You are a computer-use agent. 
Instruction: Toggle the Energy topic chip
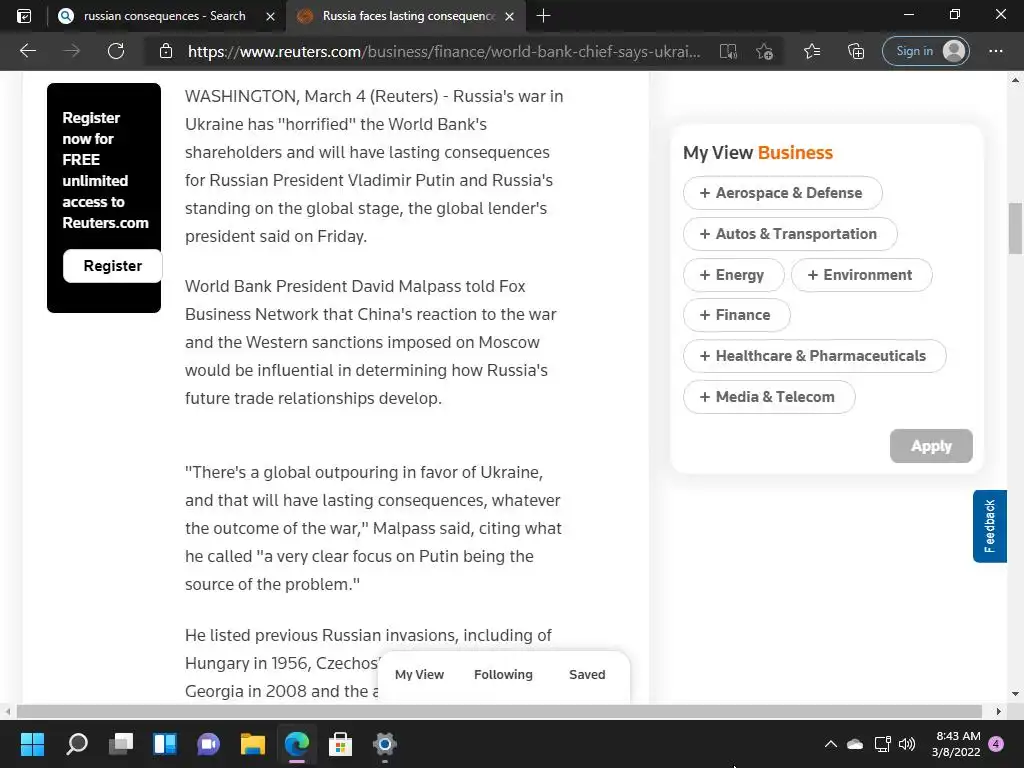tap(733, 275)
